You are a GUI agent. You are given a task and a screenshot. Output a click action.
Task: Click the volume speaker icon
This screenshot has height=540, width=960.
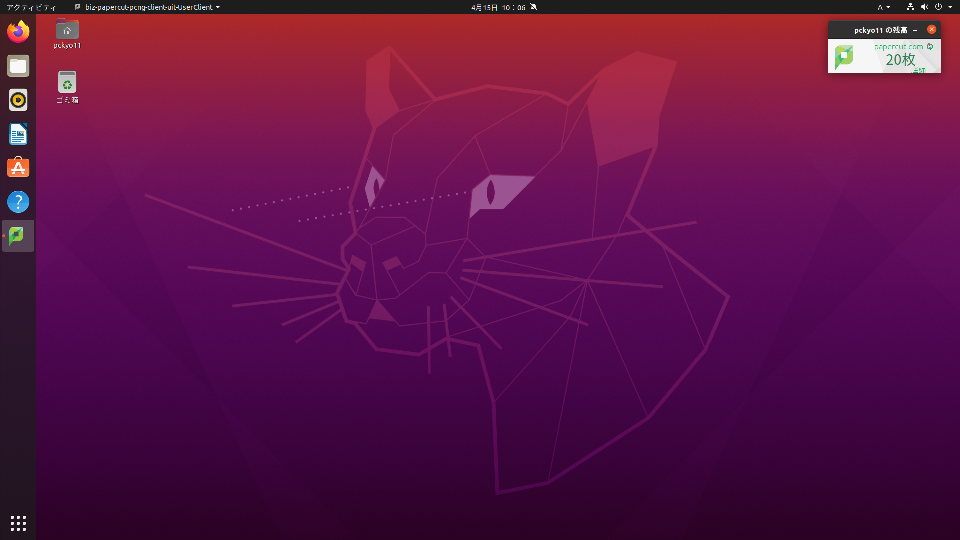pyautogui.click(x=924, y=7)
